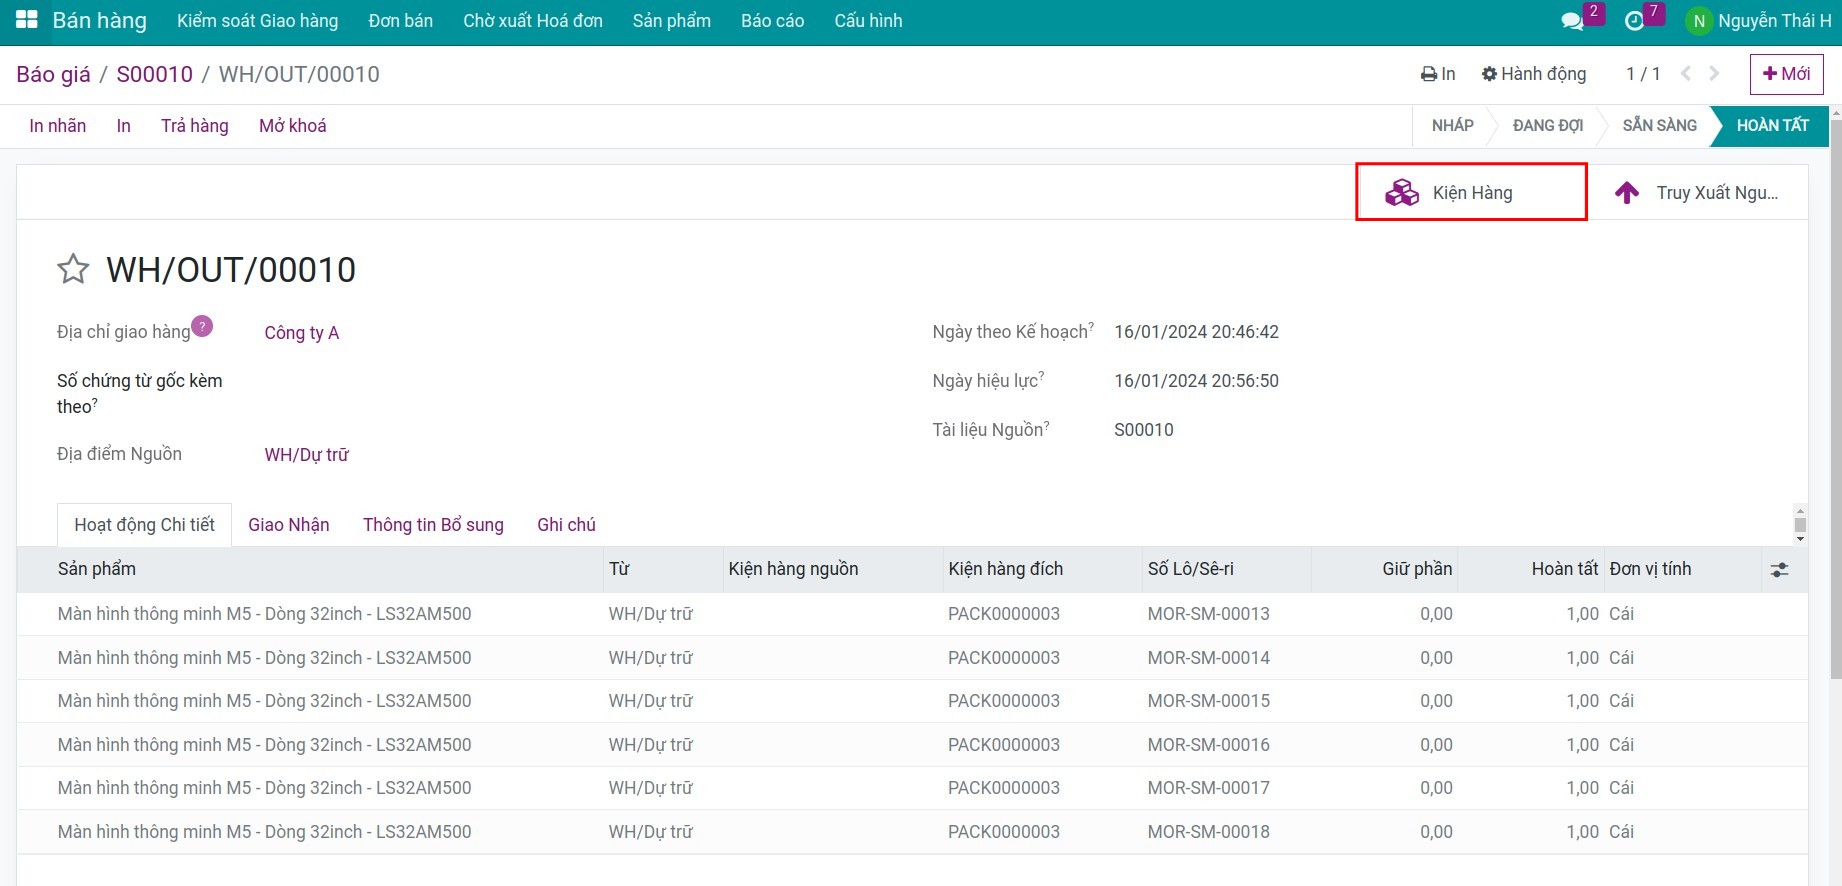
Task: Go to previous record arrow
Action: coord(1686,74)
